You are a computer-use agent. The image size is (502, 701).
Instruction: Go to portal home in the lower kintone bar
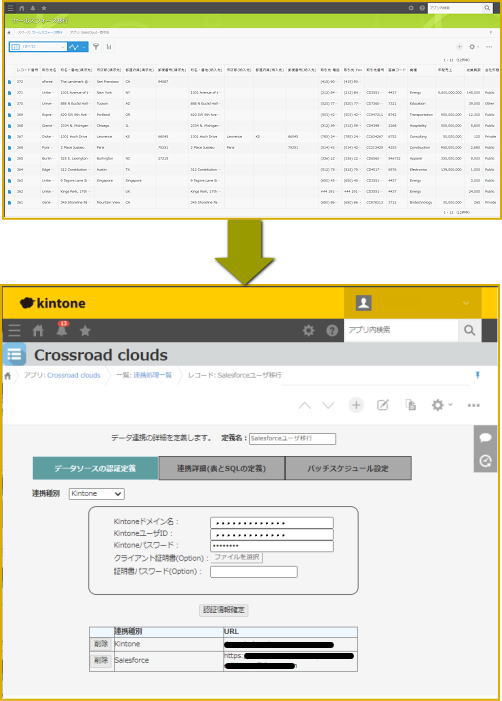(x=38, y=330)
